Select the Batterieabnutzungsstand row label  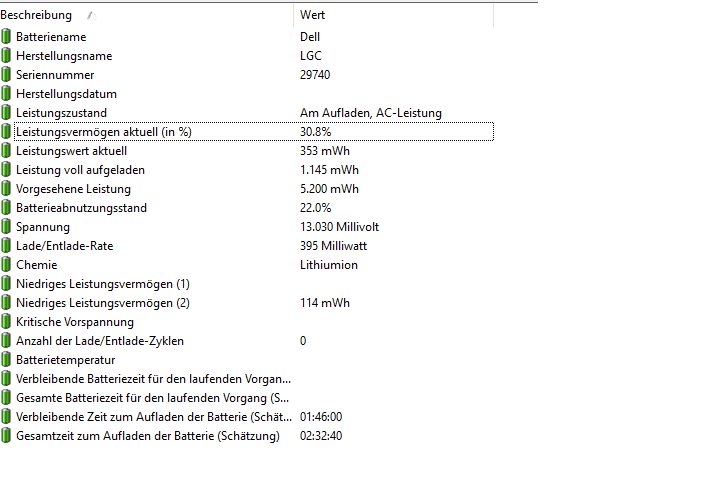pos(81,208)
